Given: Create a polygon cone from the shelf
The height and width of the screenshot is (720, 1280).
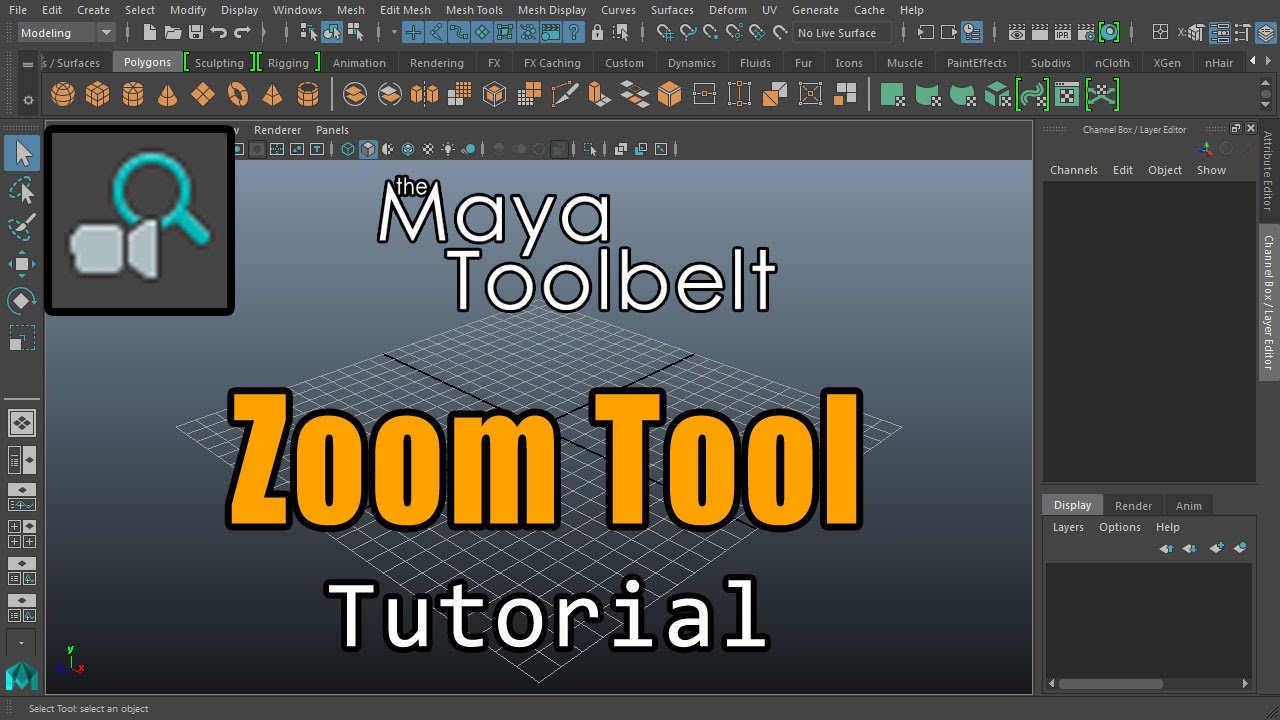Looking at the screenshot, I should point(168,95).
